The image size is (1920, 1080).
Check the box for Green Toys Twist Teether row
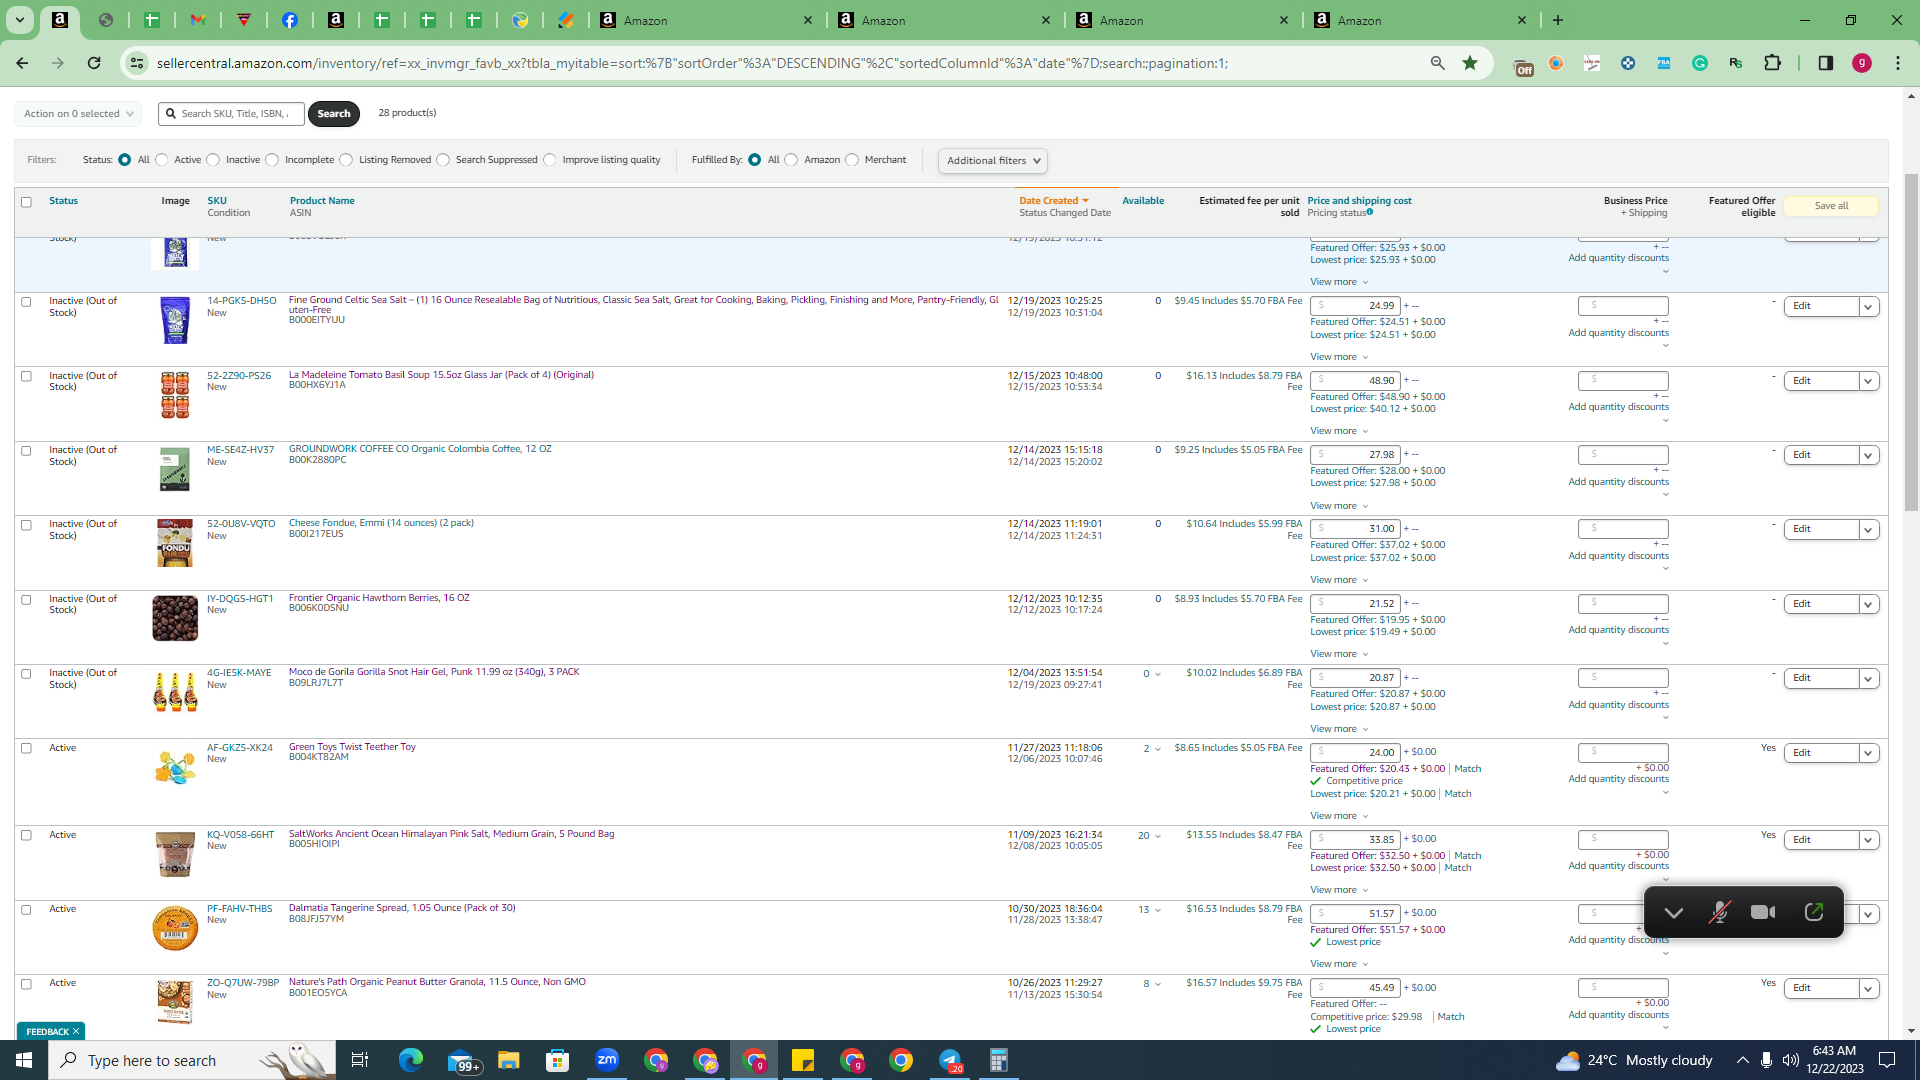tap(27, 748)
